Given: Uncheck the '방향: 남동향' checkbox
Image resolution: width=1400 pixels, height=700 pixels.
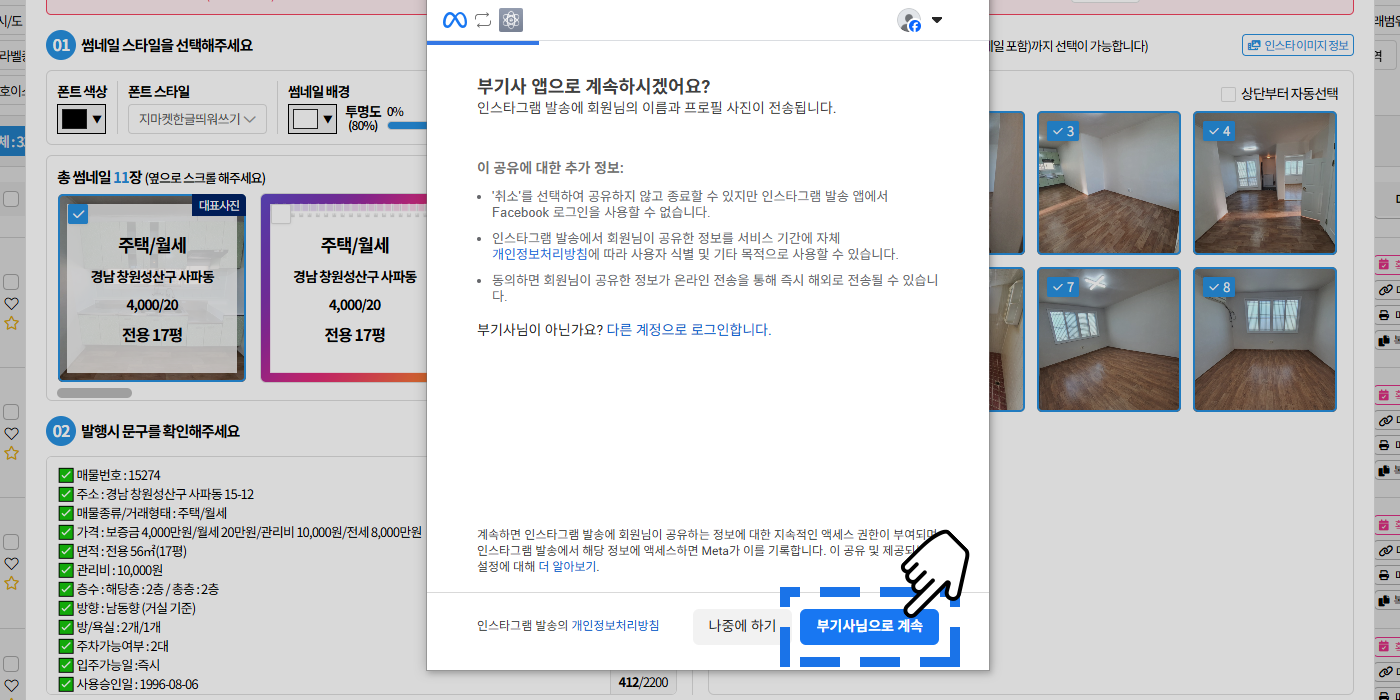Looking at the screenshot, I should pyautogui.click(x=67, y=608).
